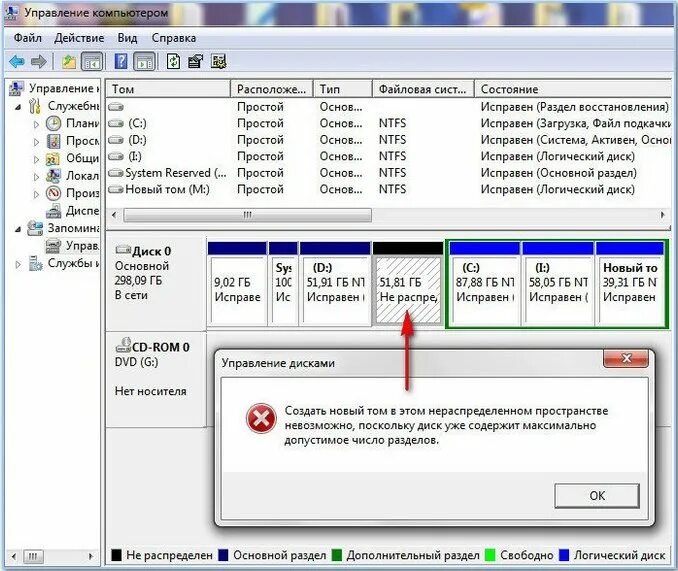Open the Файл menu

(x=28, y=38)
